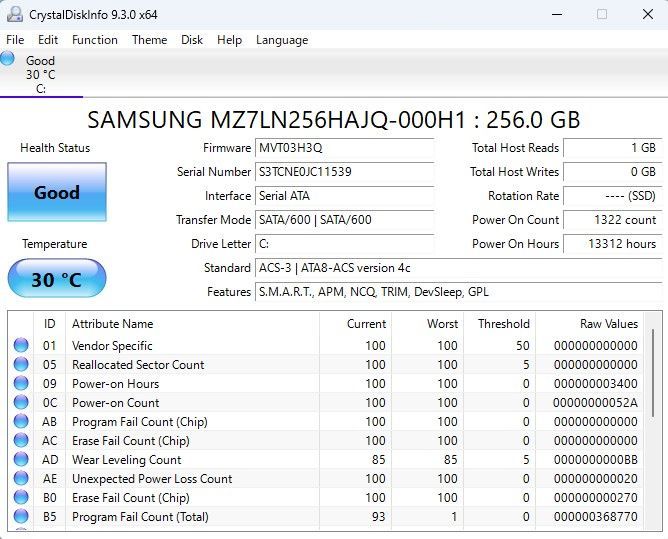Open the Disk menu
The width and height of the screenshot is (668, 539).
click(x=192, y=40)
